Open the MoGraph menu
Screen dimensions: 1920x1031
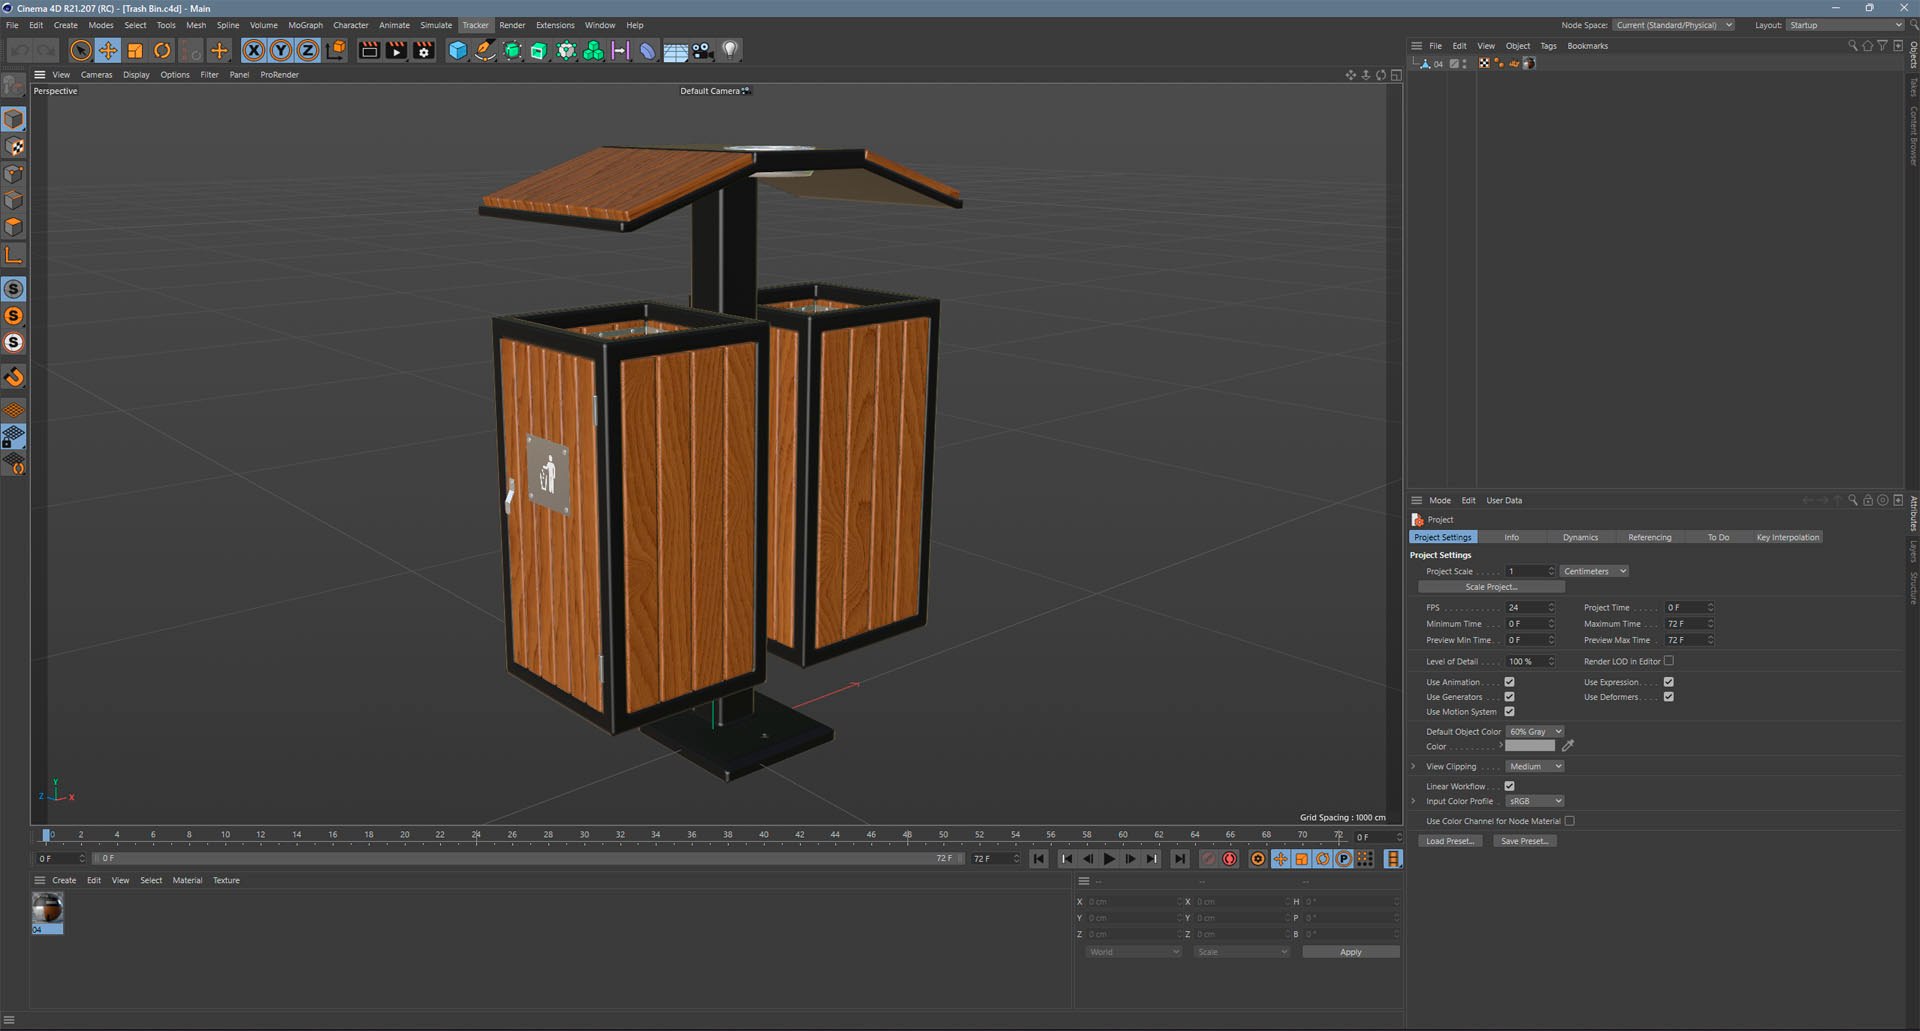pos(305,25)
